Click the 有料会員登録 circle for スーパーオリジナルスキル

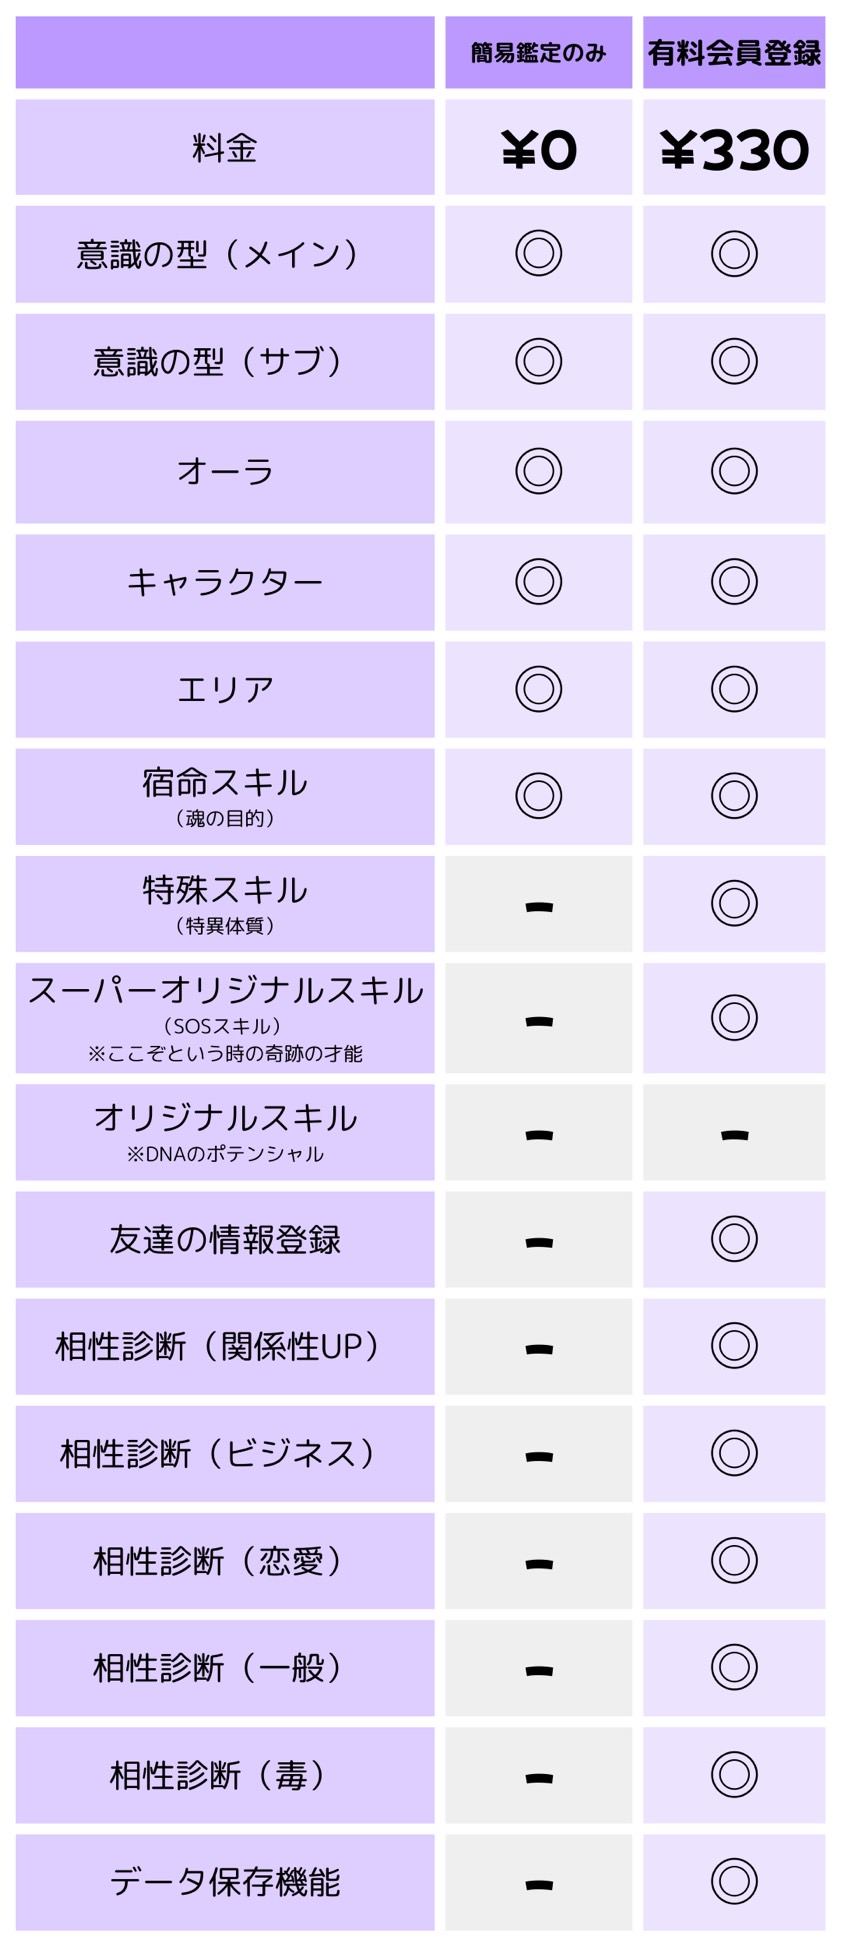(734, 1017)
